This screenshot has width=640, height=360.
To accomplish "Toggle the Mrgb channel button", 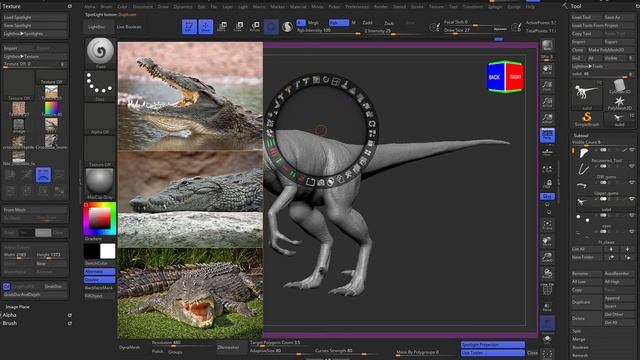I will [313, 23].
